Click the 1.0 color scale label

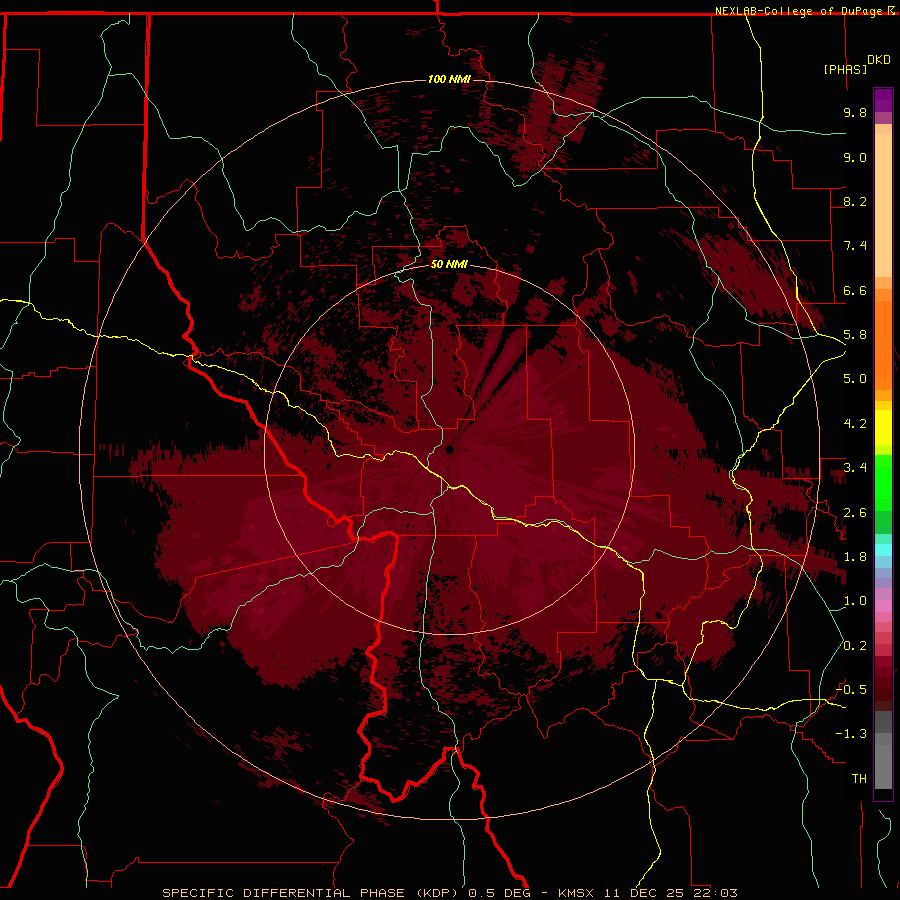click(x=855, y=601)
